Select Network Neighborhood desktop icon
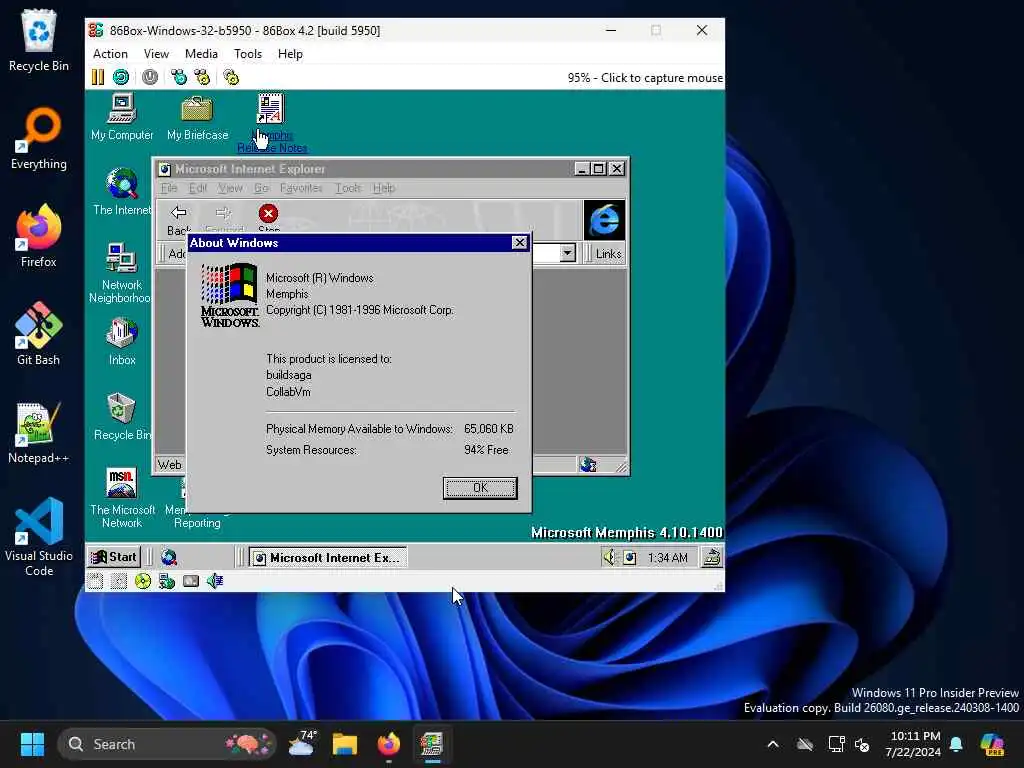The height and width of the screenshot is (768, 1024). pyautogui.click(x=121, y=273)
